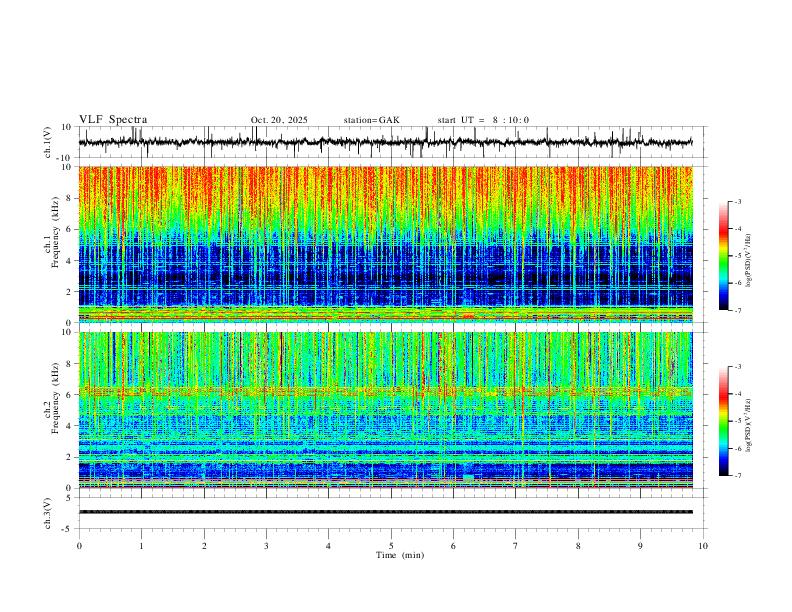Click the "ch.3(V)" axis label

48,514
